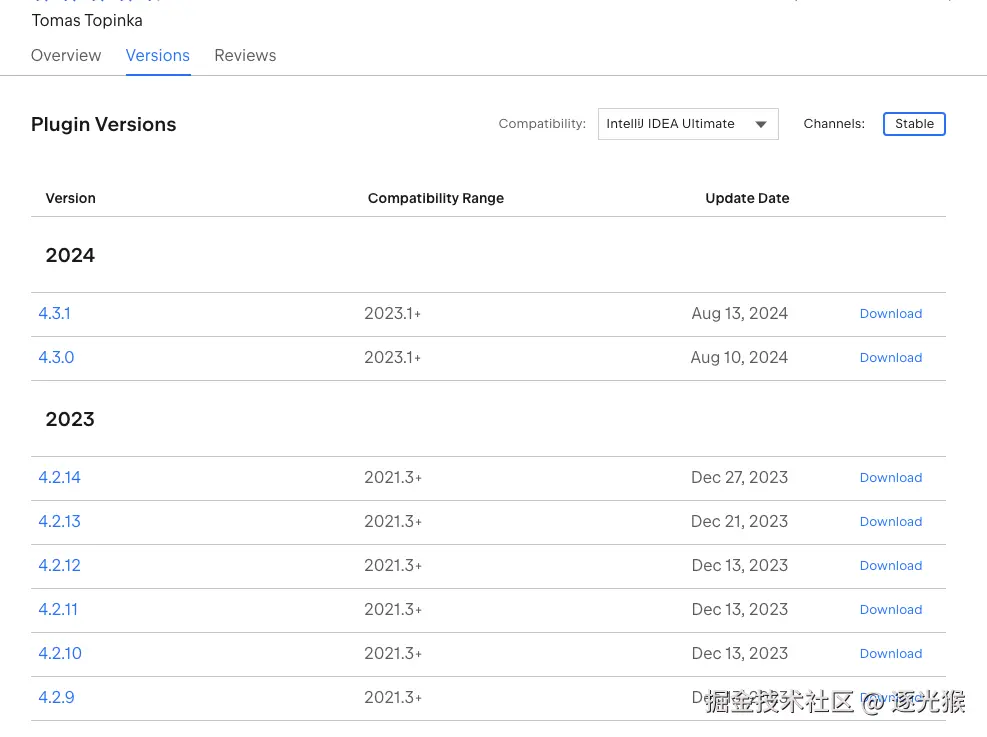Switch to the Reviews tab
Viewport: 987px width, 737px height.
pos(245,55)
